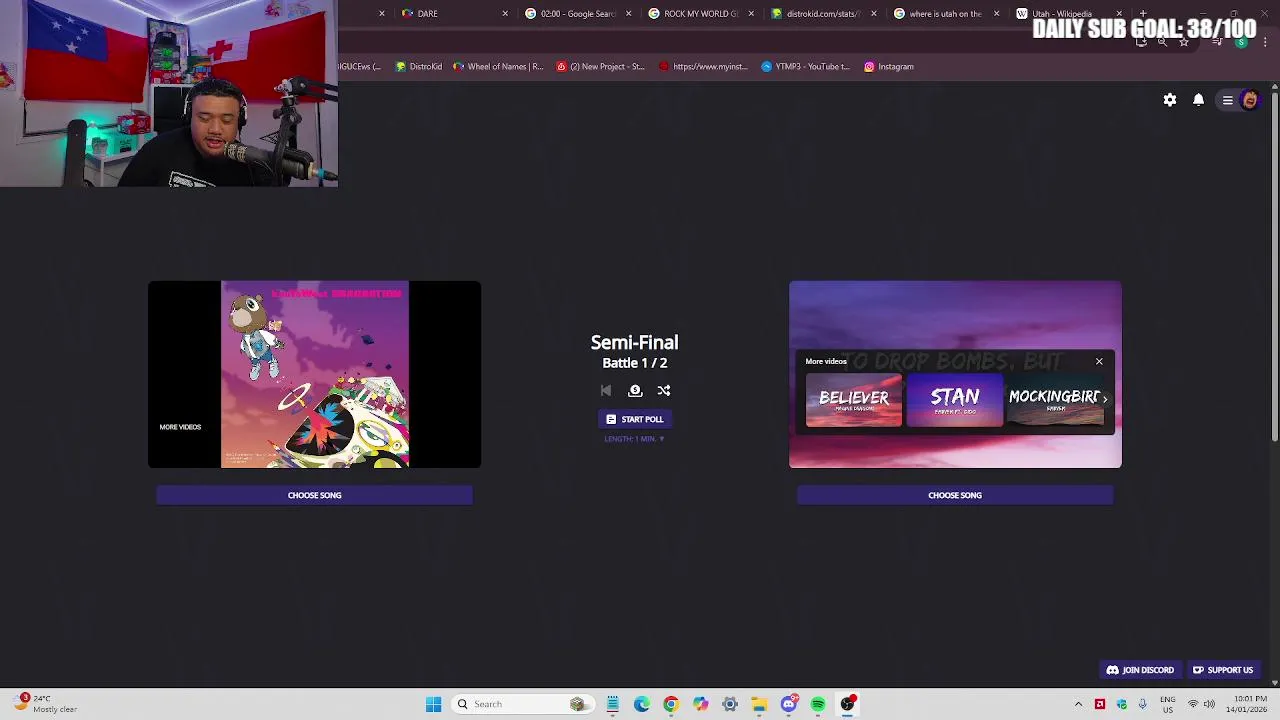Start the poll
1280x720 pixels.
click(634, 419)
